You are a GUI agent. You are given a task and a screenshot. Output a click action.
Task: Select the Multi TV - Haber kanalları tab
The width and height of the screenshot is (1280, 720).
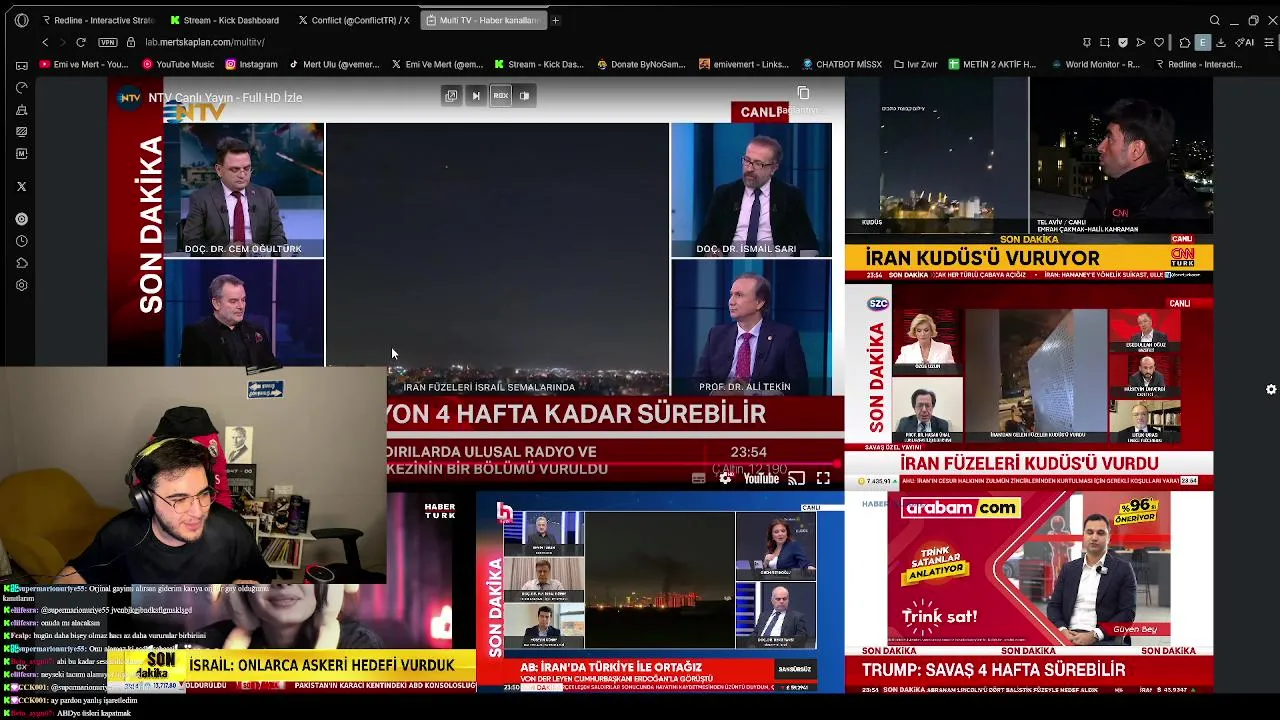[x=483, y=20]
